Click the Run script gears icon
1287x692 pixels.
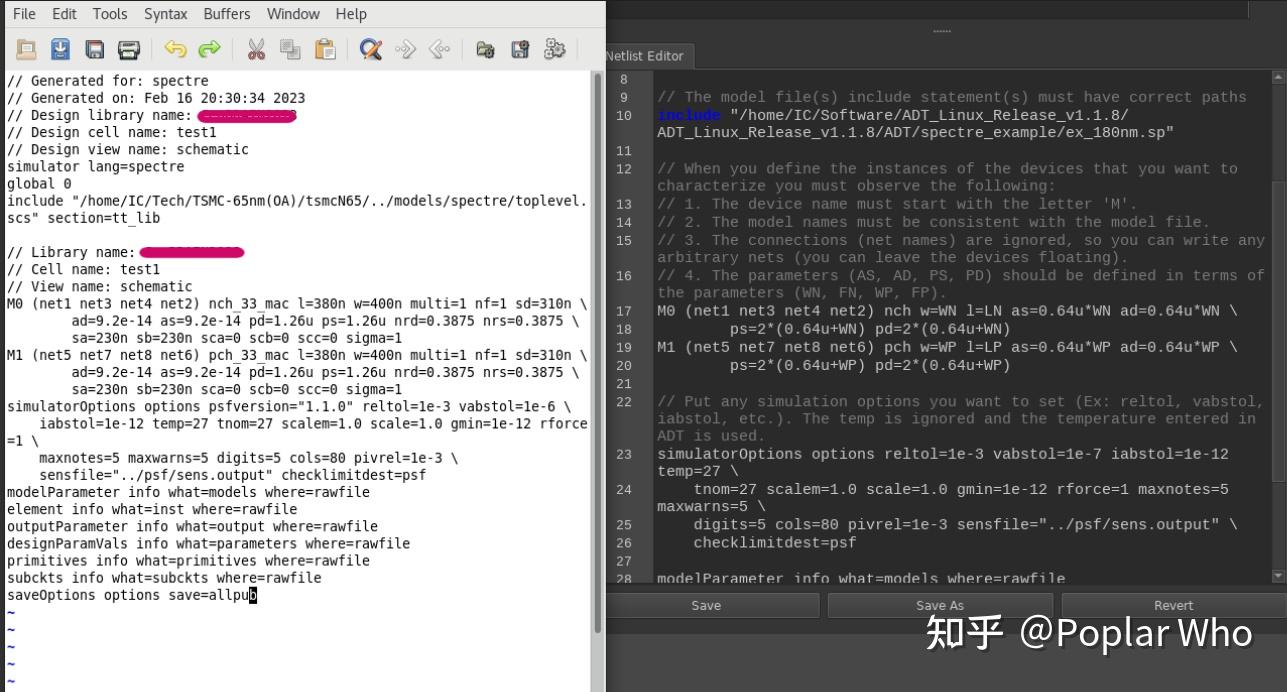point(555,49)
